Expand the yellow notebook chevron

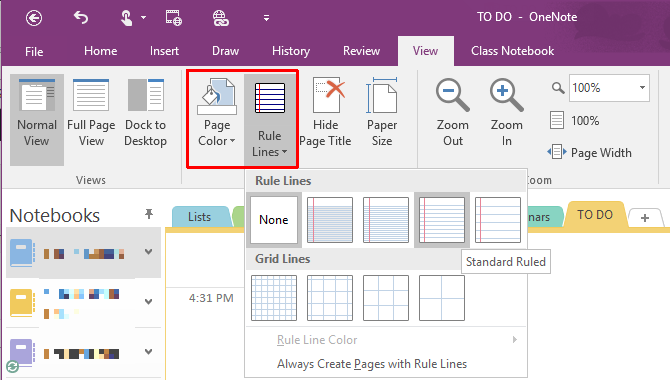click(148, 302)
